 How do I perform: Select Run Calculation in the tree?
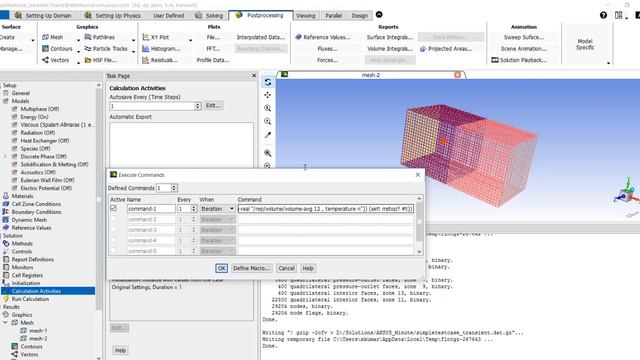[x=30, y=299]
